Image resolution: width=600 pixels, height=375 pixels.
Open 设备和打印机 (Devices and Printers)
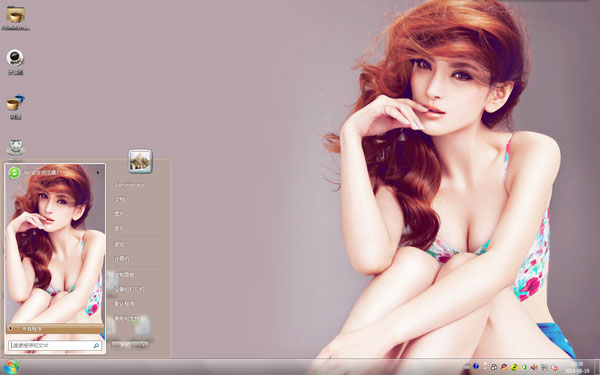(x=129, y=289)
